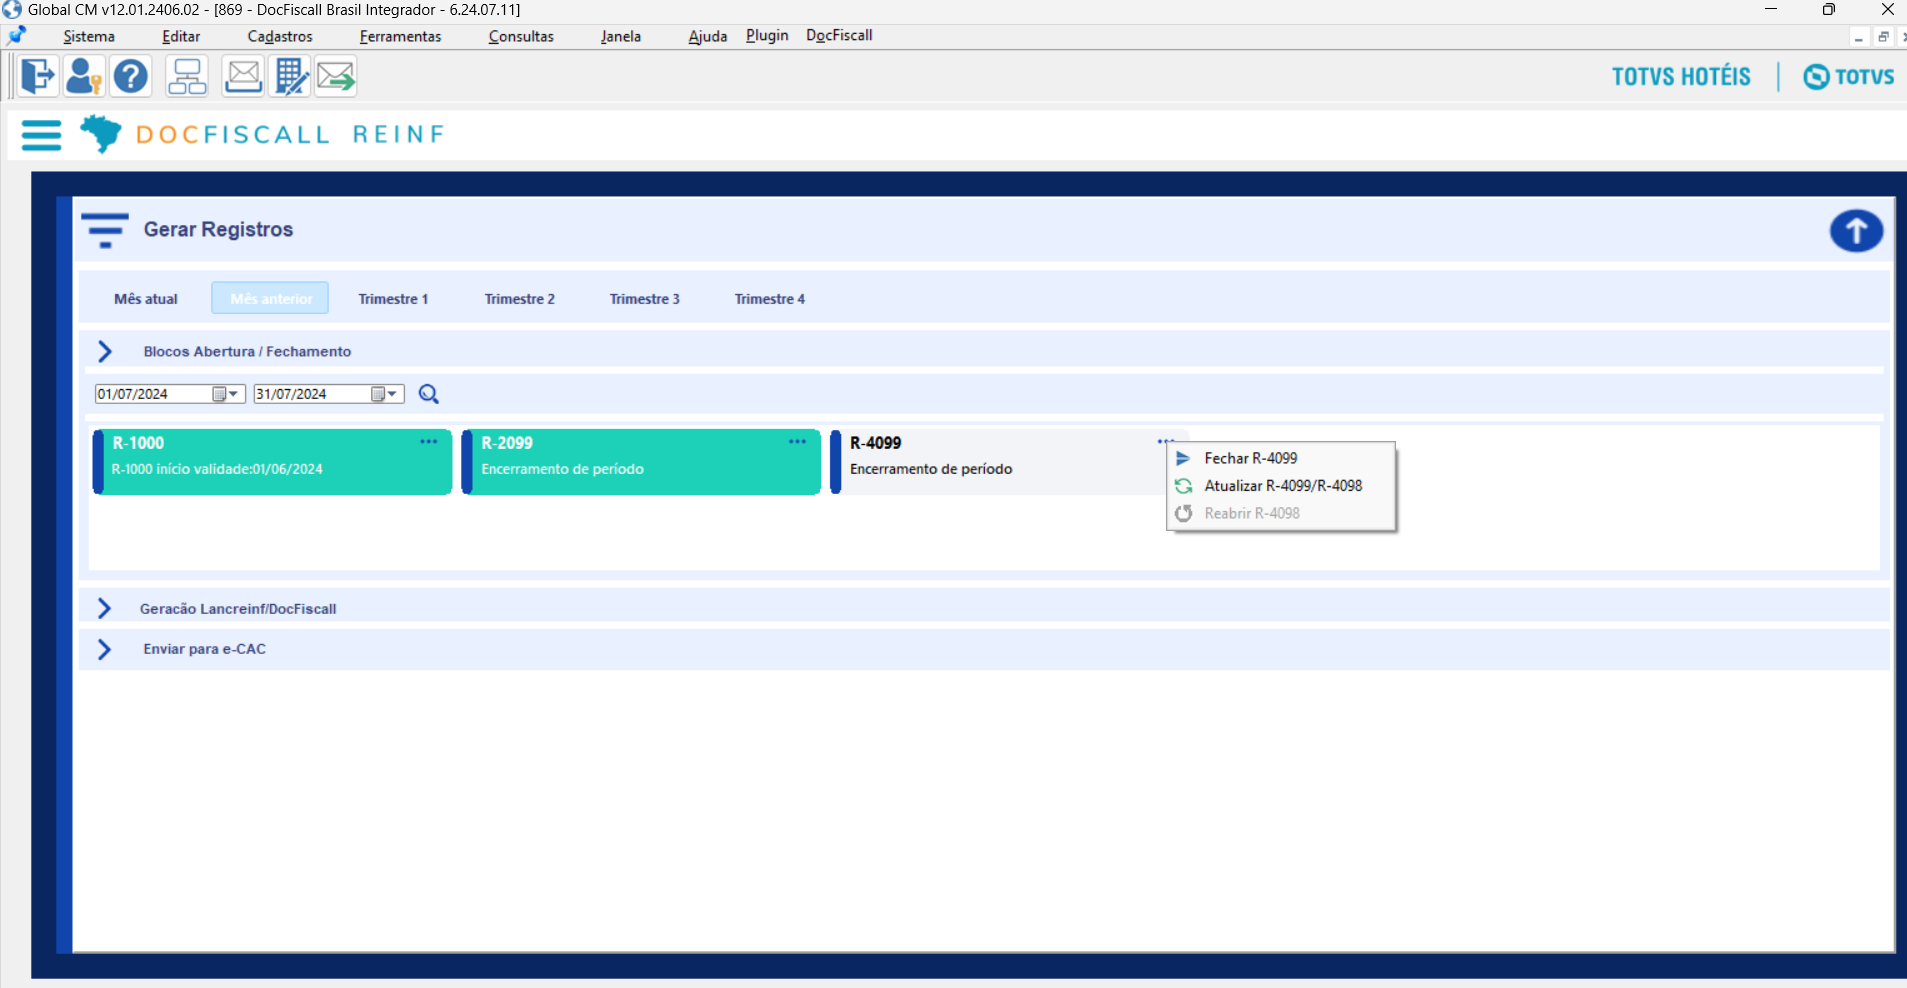Click the DOCFISCALL REINF title text

pos(290,135)
